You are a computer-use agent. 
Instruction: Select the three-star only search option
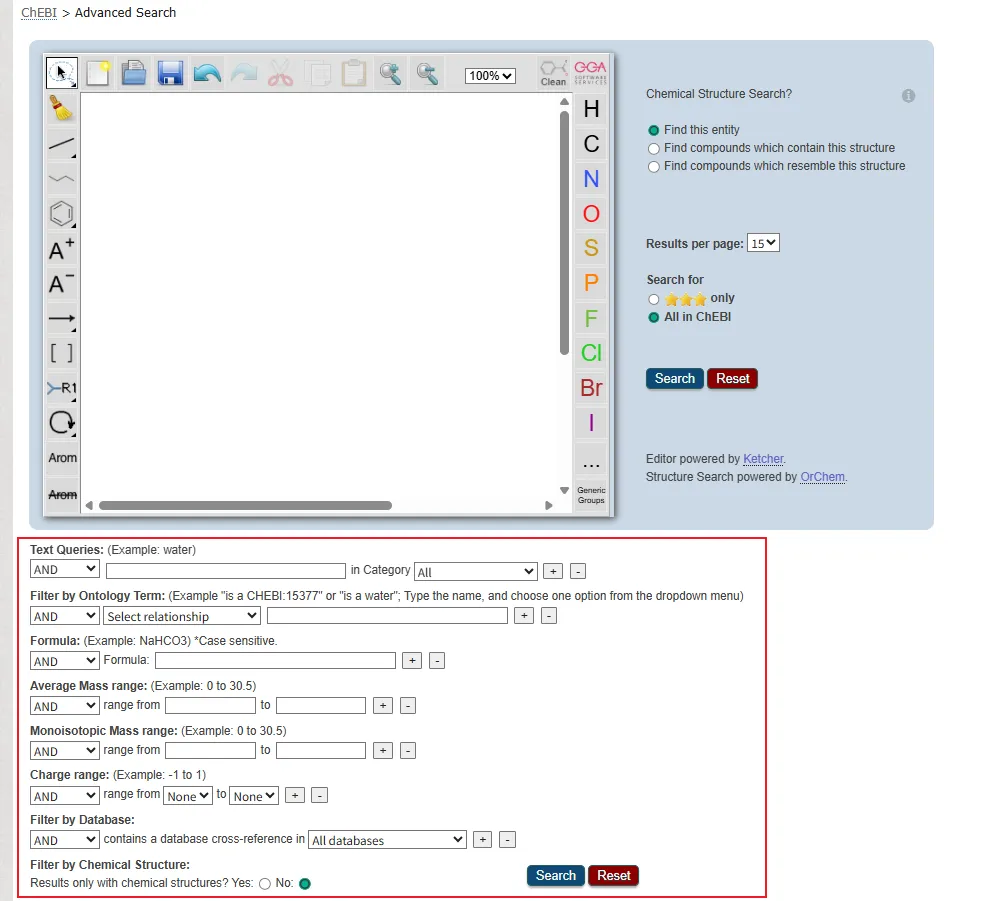pyautogui.click(x=654, y=299)
